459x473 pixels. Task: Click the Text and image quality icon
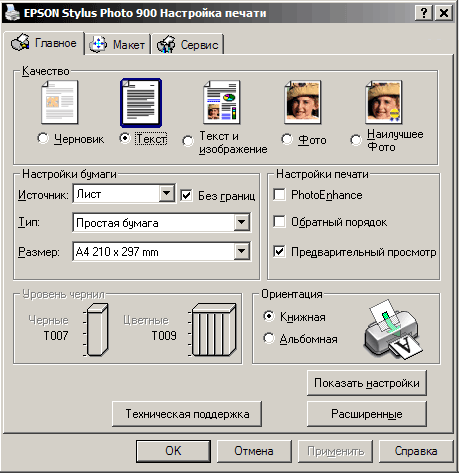point(222,102)
